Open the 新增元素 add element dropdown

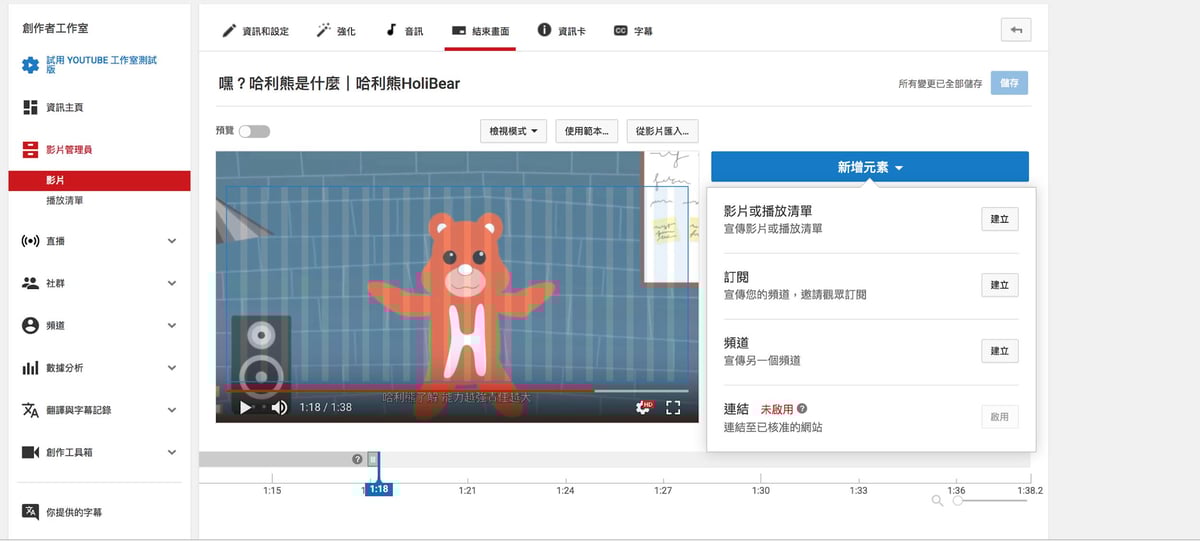870,167
